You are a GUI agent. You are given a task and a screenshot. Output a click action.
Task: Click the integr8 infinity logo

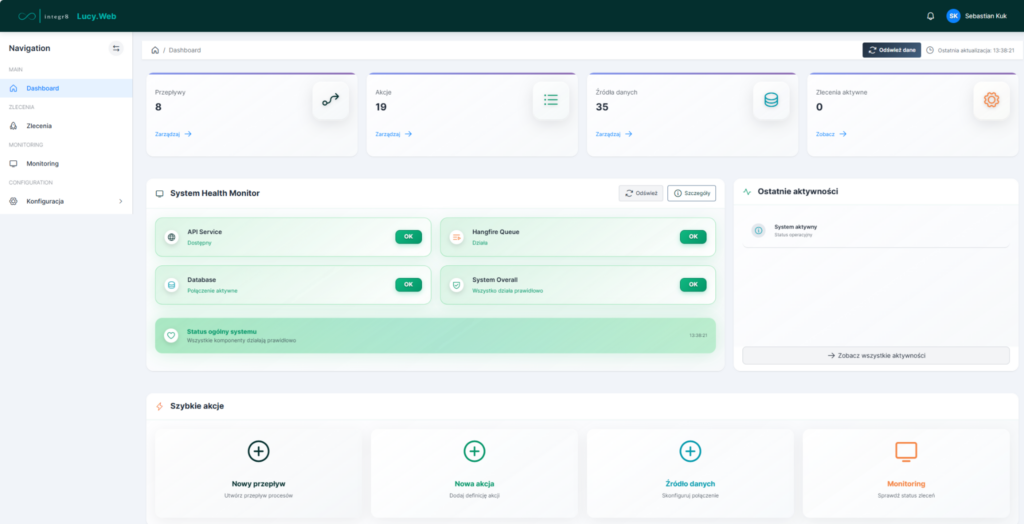point(27,16)
